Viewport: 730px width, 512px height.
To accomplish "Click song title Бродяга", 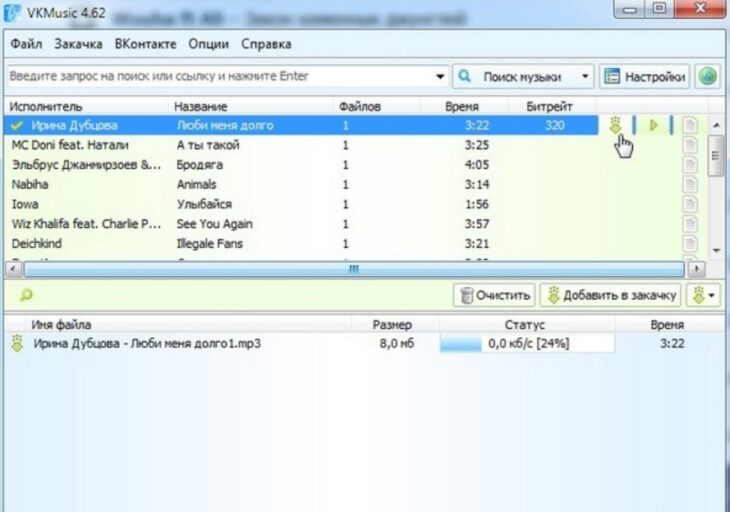I will [200, 165].
